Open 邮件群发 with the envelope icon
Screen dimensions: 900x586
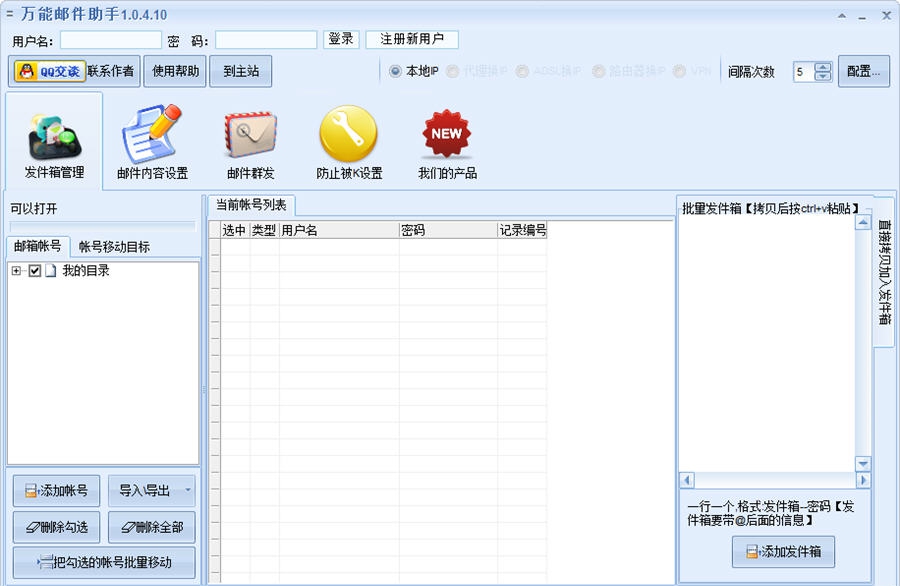pos(248,132)
